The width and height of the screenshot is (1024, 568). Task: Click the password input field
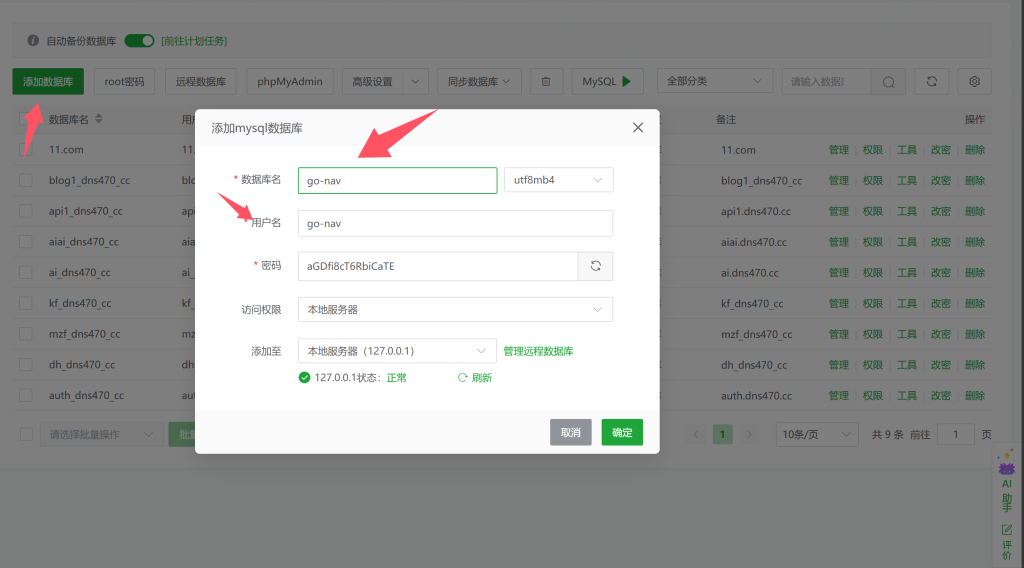[438, 266]
